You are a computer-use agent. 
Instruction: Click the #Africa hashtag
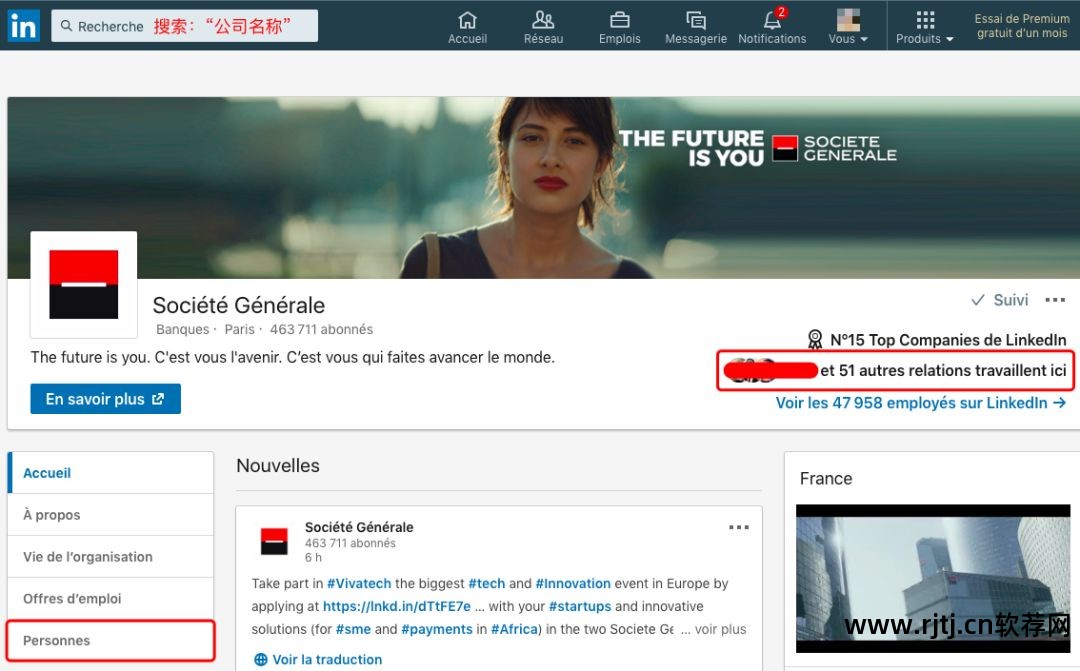(x=515, y=629)
